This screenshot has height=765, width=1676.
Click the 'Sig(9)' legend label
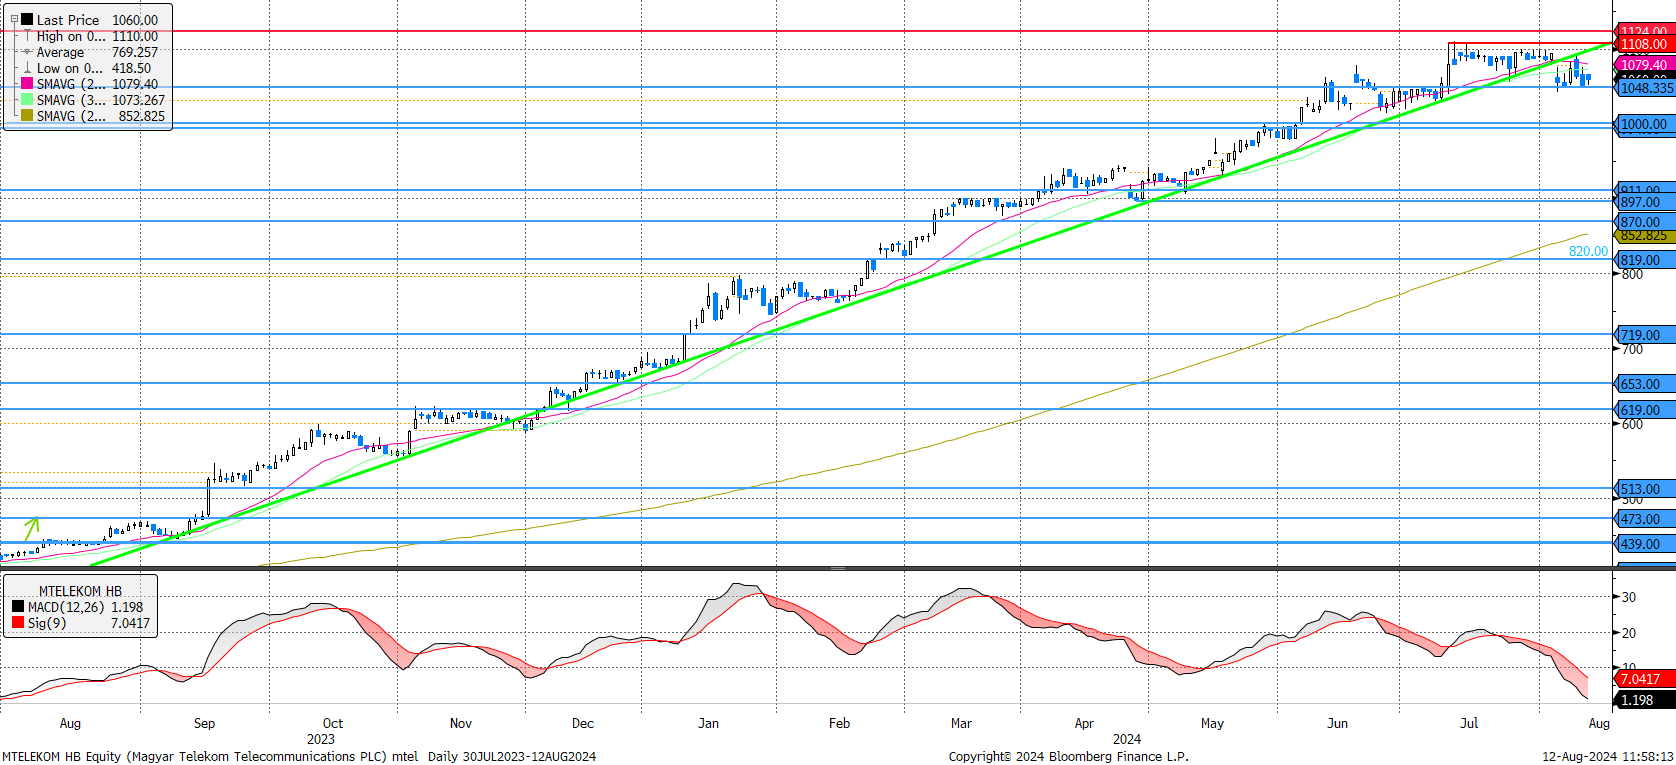click(47, 623)
